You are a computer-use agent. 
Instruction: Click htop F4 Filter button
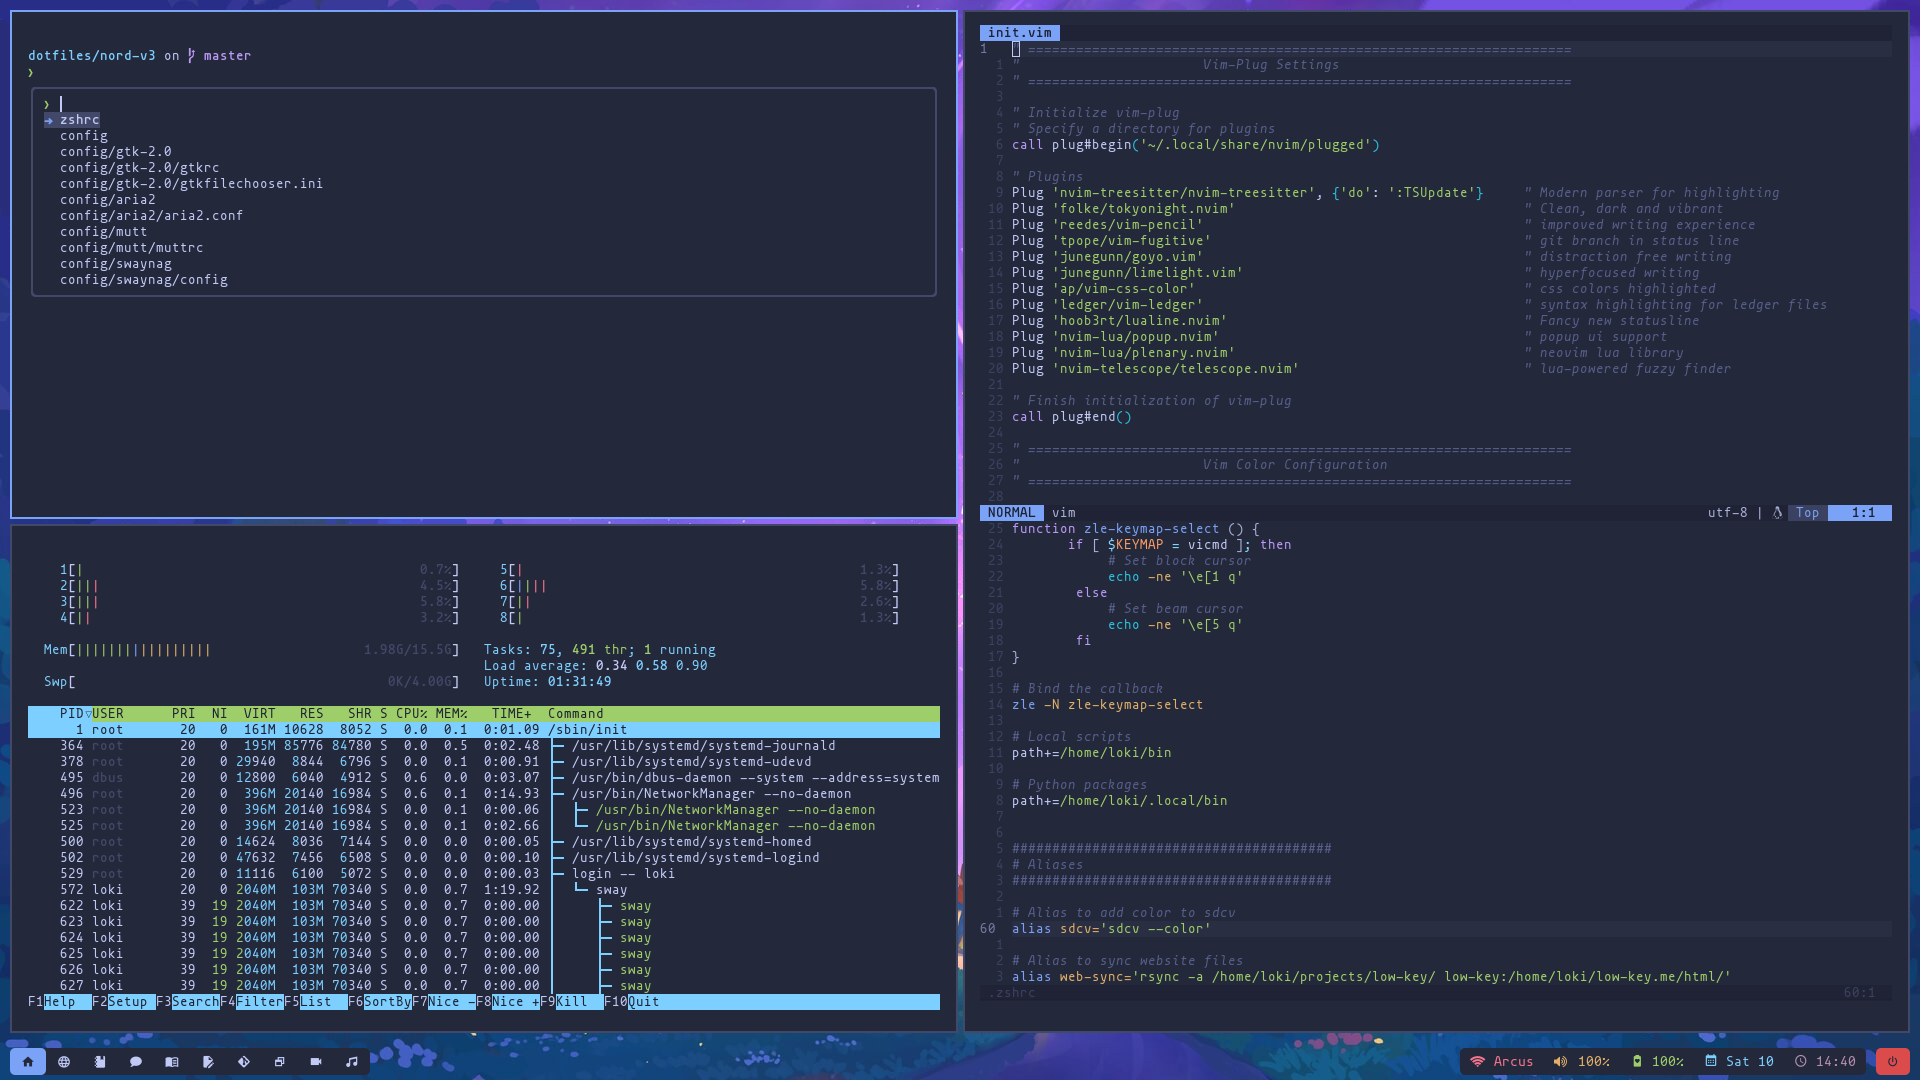tap(252, 1002)
